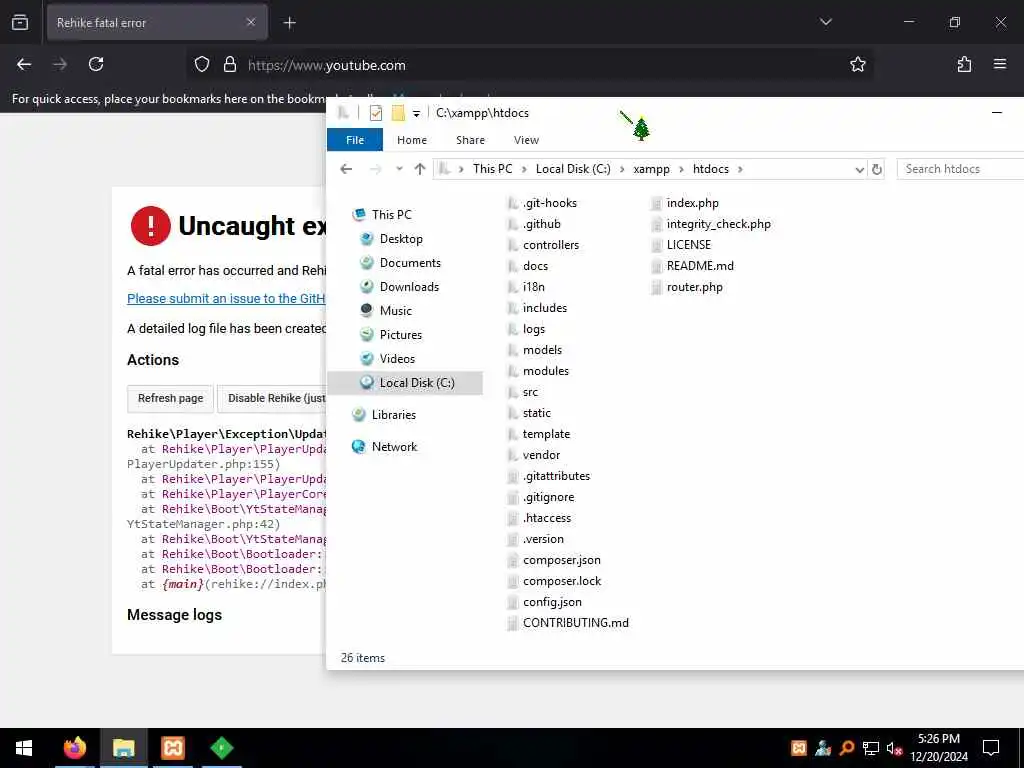
Task: Click the Search htdocs field
Action: click(x=960, y=169)
